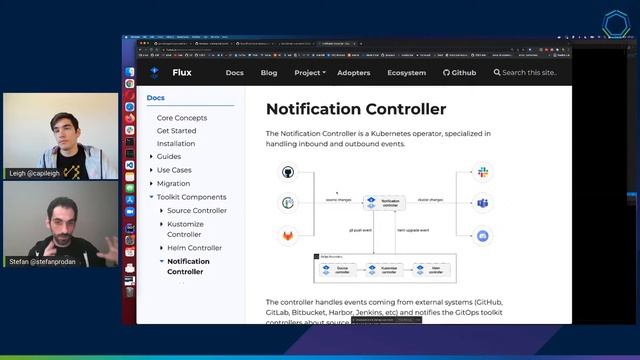Image resolution: width=640 pixels, height=360 pixels.
Task: Open the Trash in the dock
Action: (130, 292)
